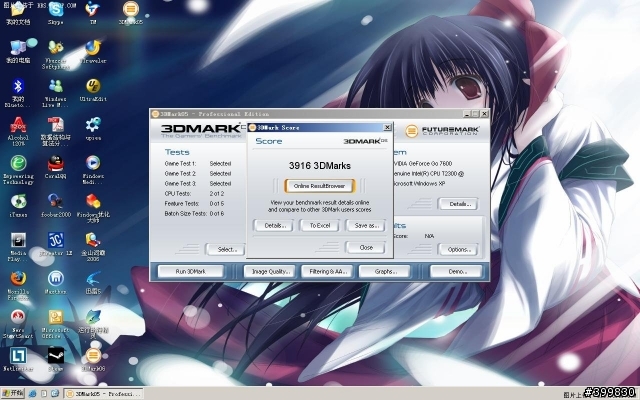Image resolution: width=640 pixels, height=400 pixels.
Task: Click the Demo button
Action: pyautogui.click(x=456, y=271)
